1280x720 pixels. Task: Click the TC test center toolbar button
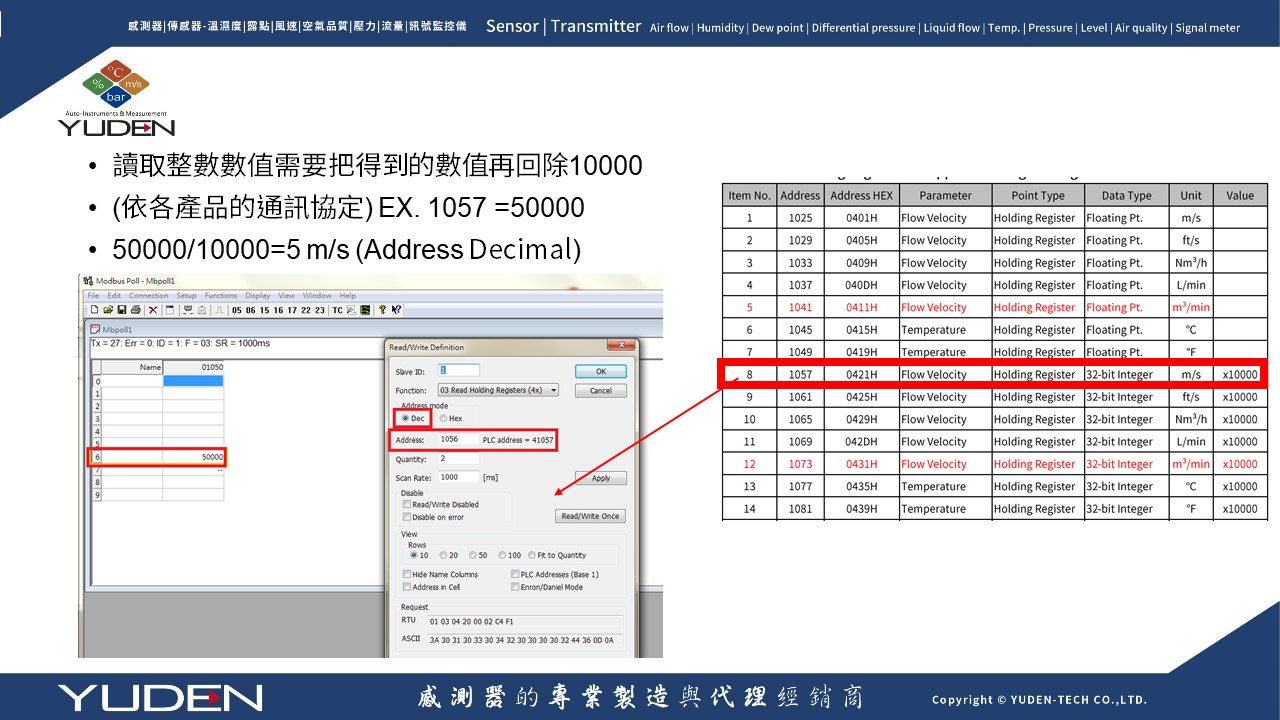pyautogui.click(x=337, y=310)
